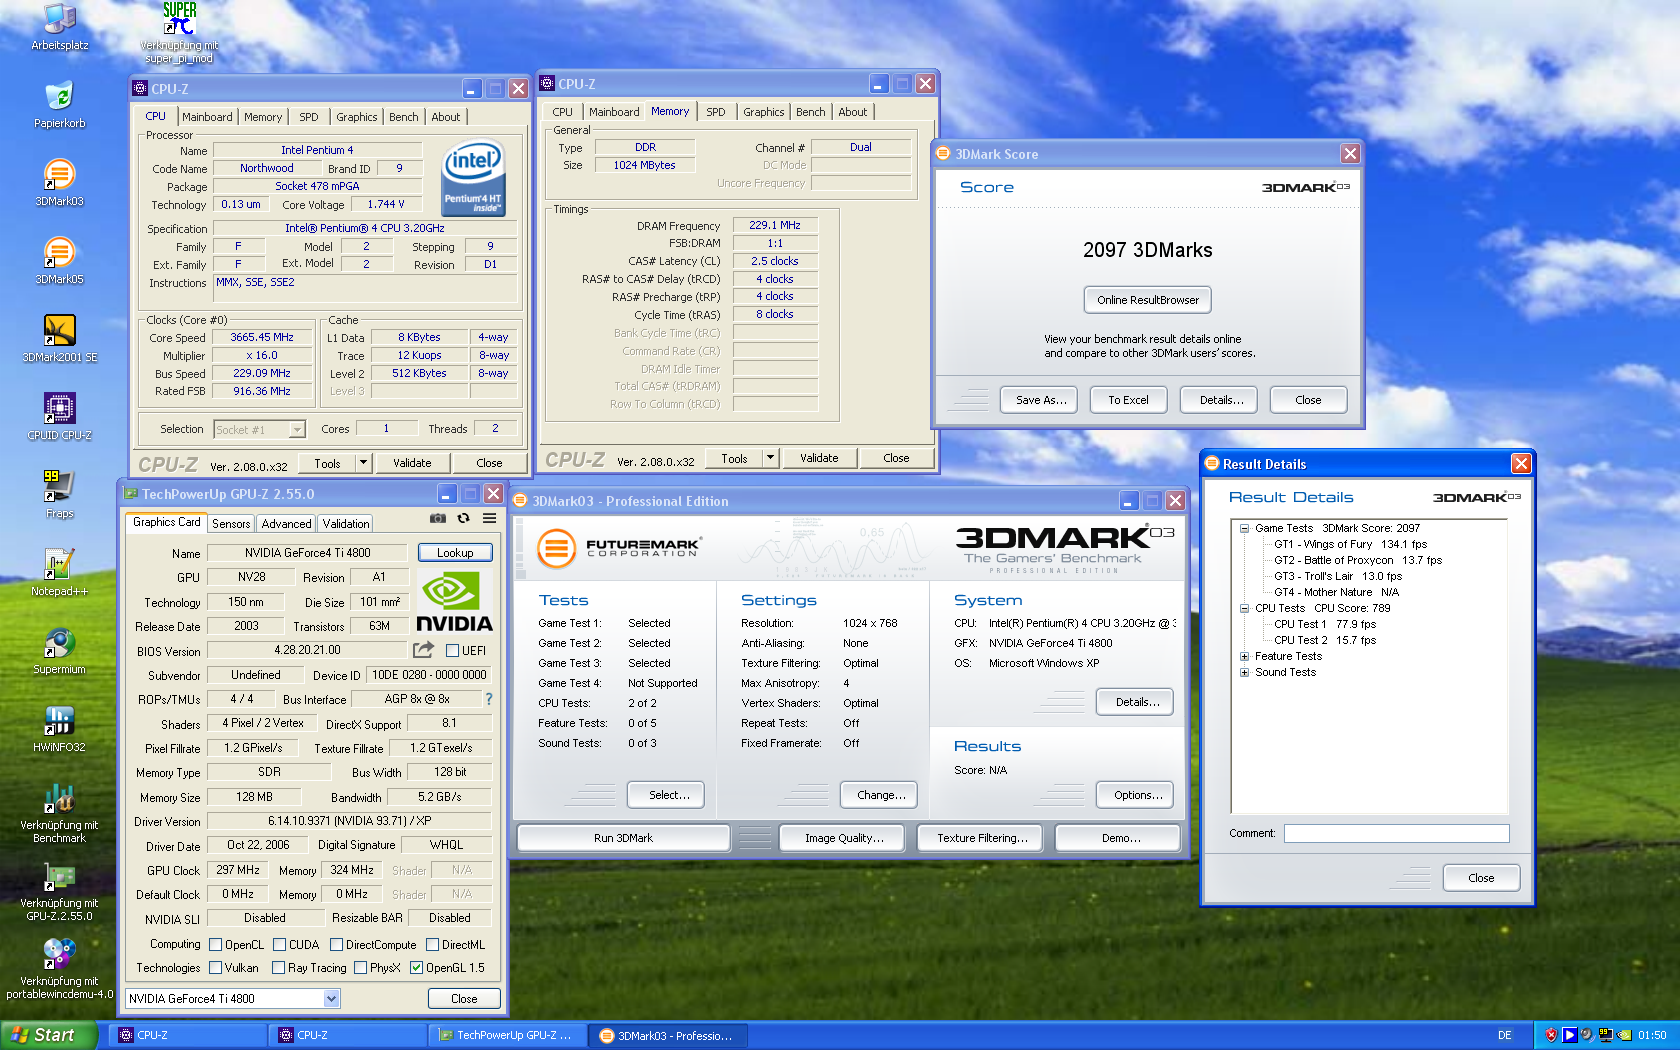Open Tools dropdown arrow in CPU-Z Memory window
1680x1050 pixels.
pos(770,458)
